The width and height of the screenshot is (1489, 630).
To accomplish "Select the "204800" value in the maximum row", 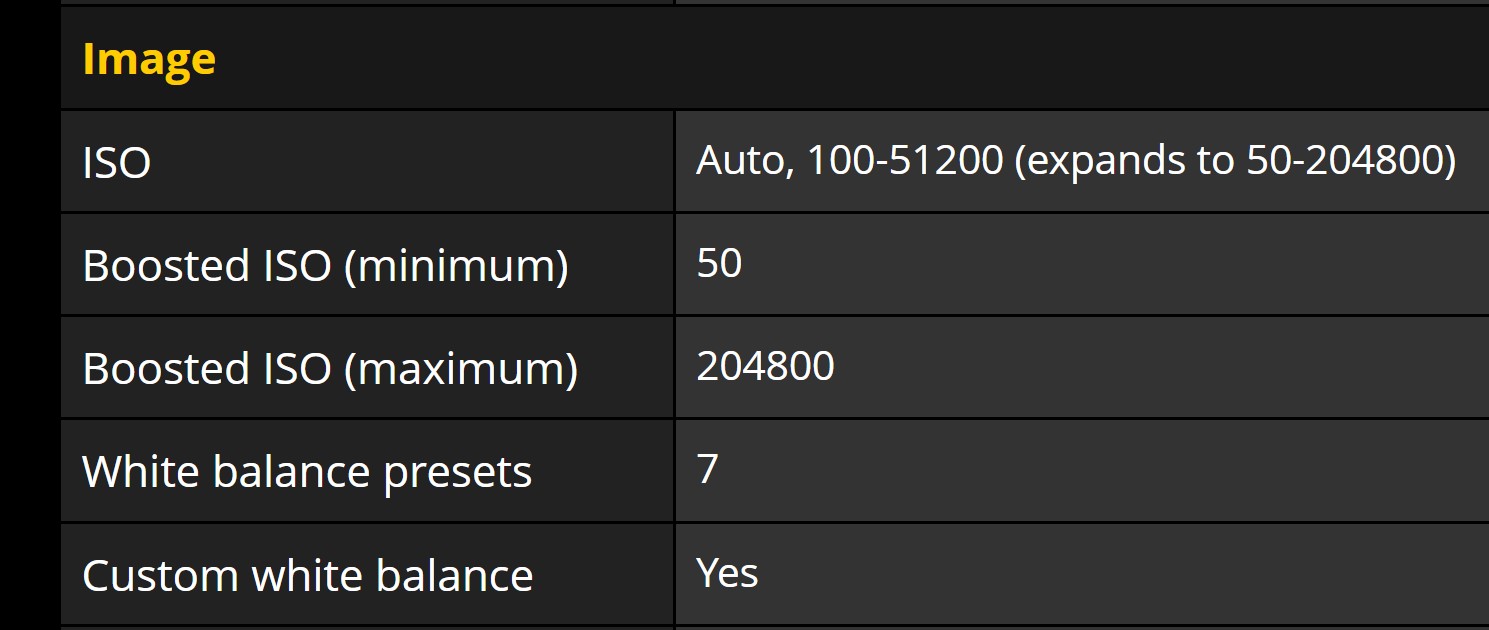I will pyautogui.click(x=765, y=367).
